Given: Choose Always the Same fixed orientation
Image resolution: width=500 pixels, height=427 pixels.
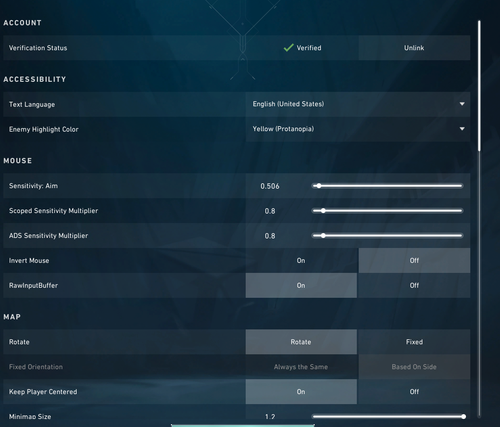Looking at the screenshot, I should point(301,367).
